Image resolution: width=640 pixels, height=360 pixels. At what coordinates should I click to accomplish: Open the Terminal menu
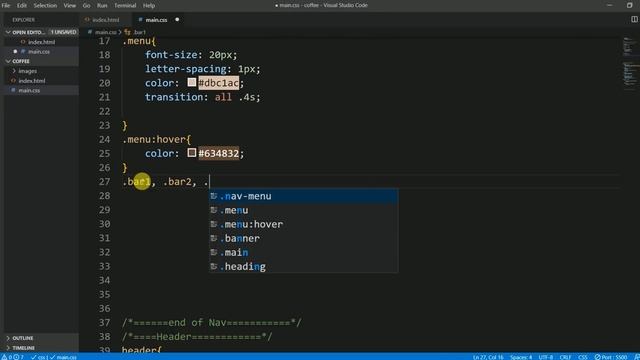pyautogui.click(x=125, y=5)
